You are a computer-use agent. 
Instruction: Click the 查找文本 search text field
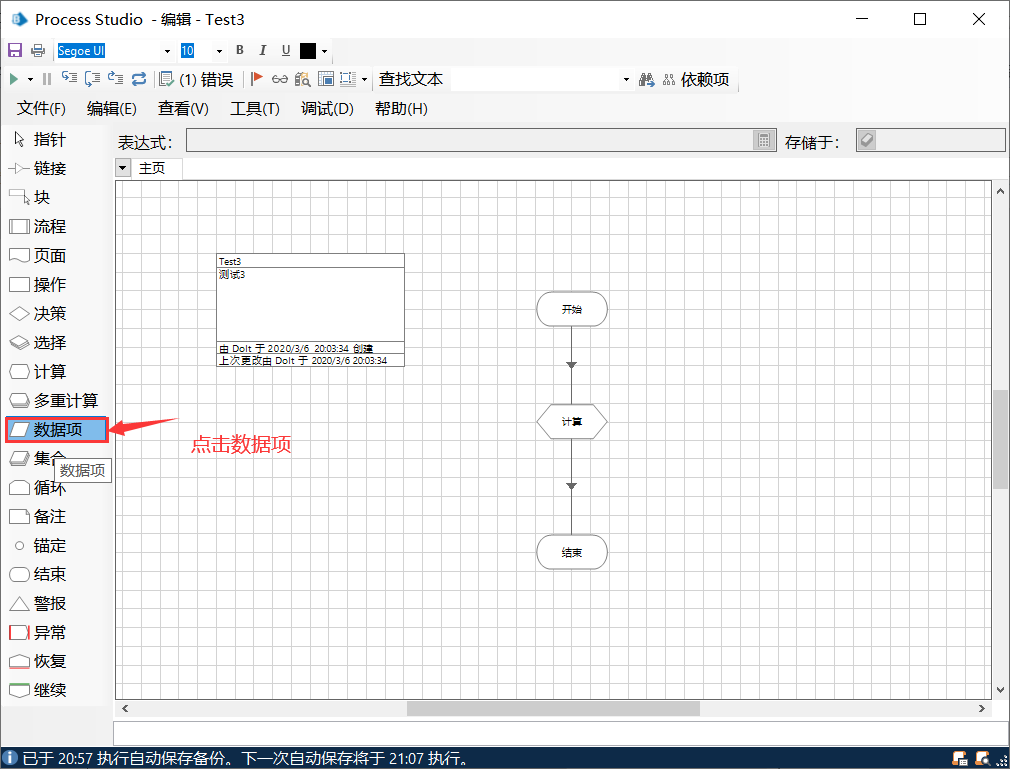point(535,80)
